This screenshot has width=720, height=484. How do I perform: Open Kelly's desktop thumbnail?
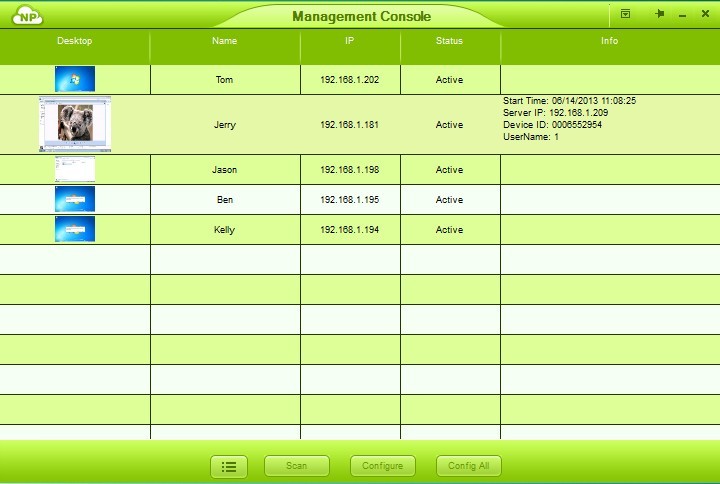click(75, 229)
